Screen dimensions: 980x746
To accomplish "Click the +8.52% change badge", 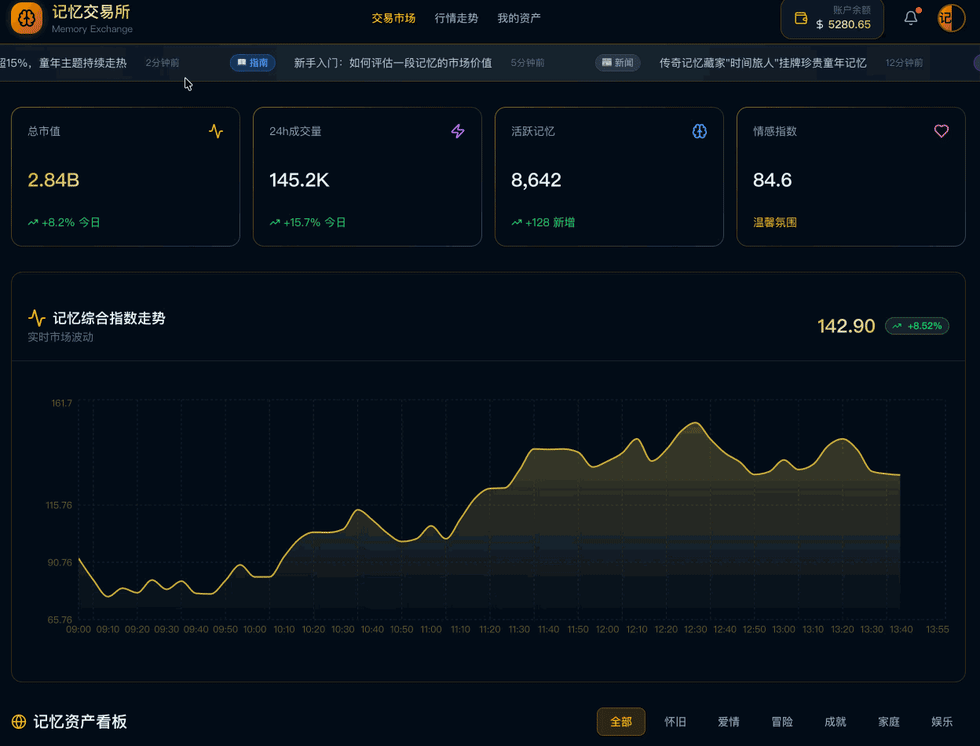I will pos(917,326).
